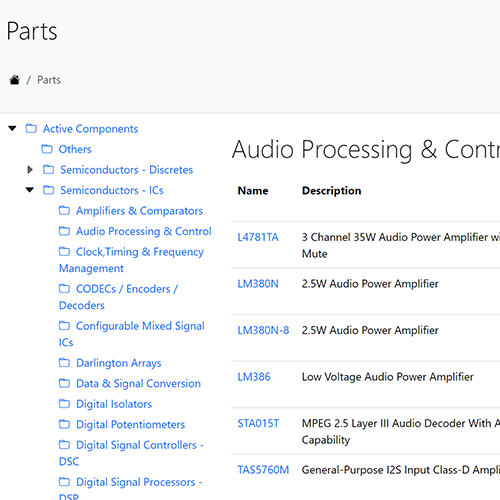This screenshot has width=500, height=500.
Task: Open Digital Isolators category
Action: click(x=114, y=404)
